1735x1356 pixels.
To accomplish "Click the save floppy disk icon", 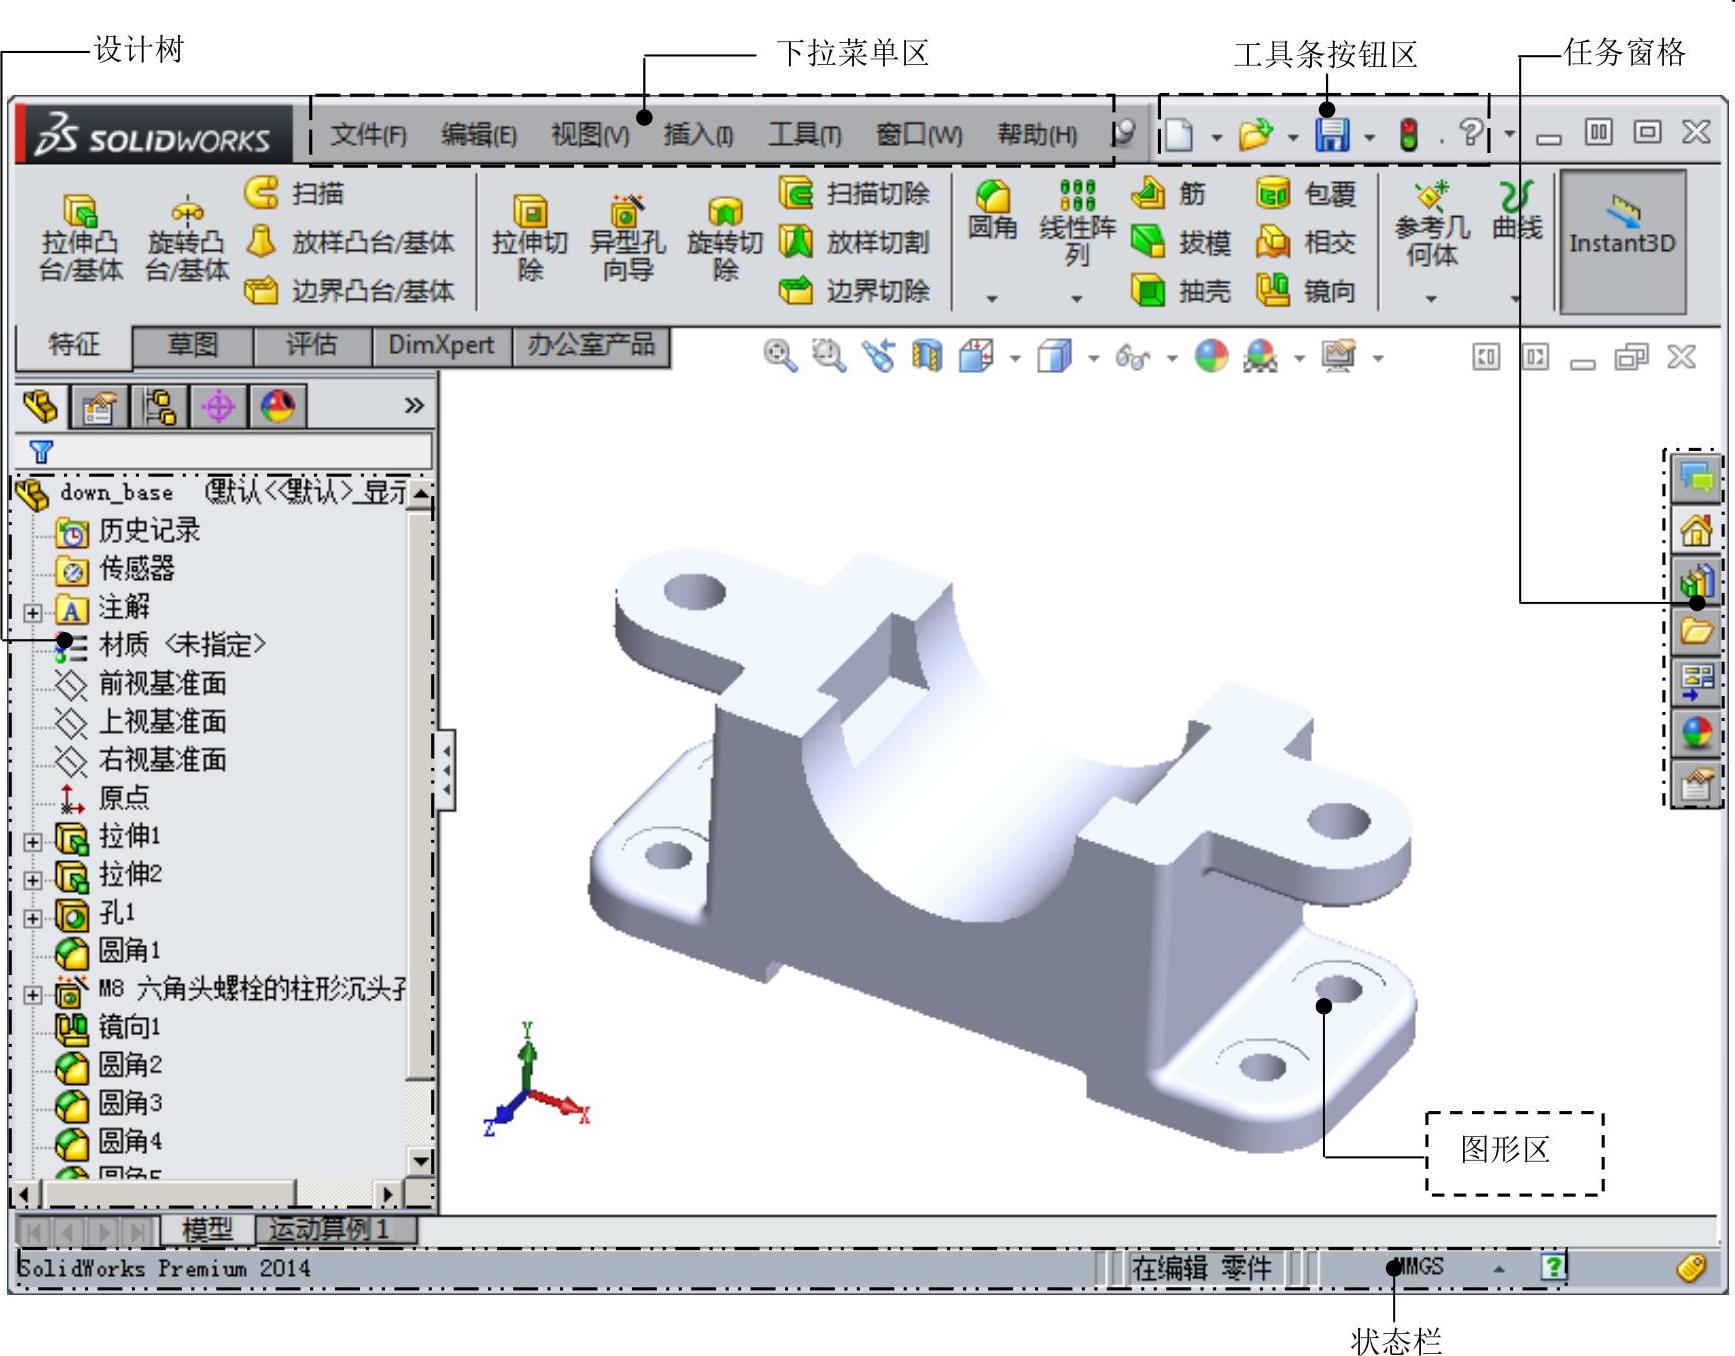I will [x=1331, y=134].
